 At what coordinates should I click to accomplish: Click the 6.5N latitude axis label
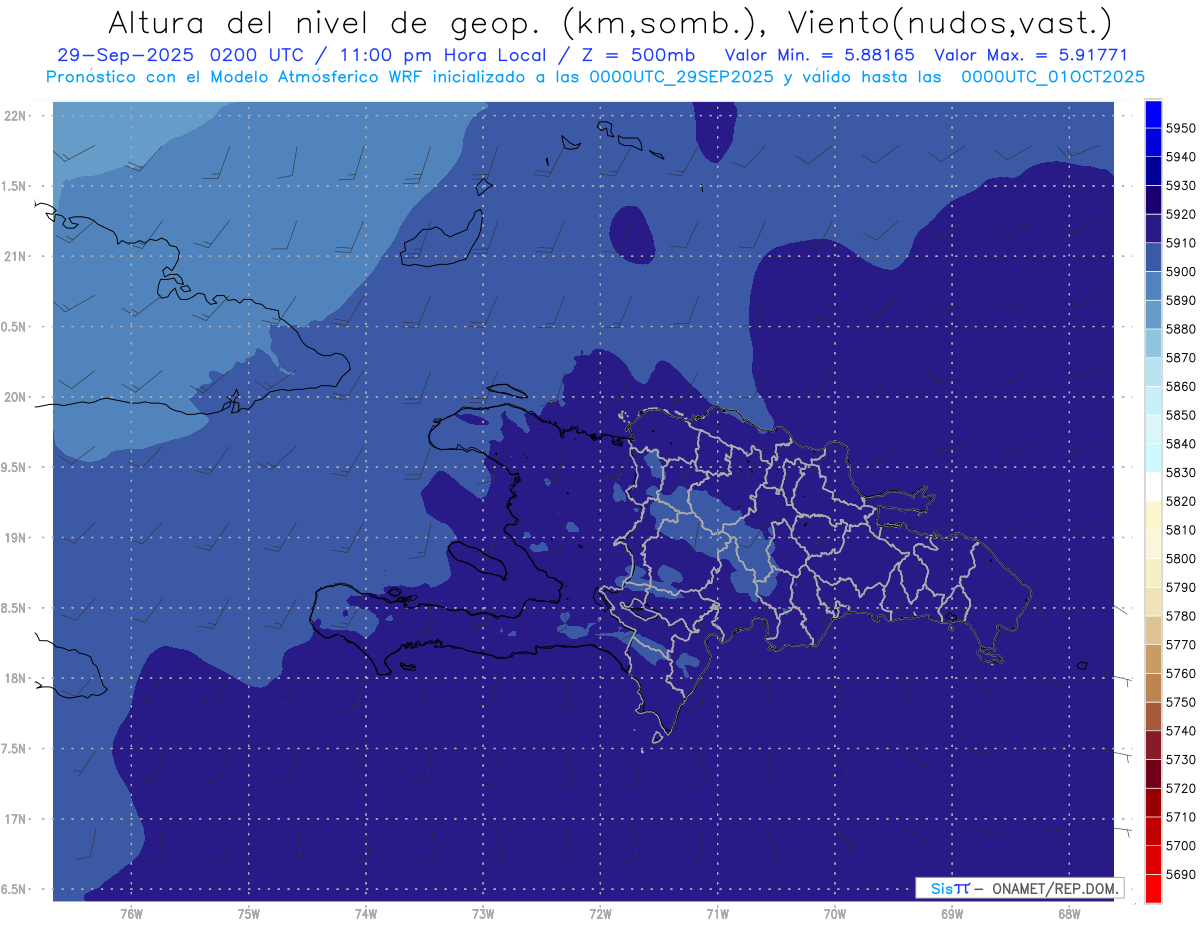pos(14,889)
